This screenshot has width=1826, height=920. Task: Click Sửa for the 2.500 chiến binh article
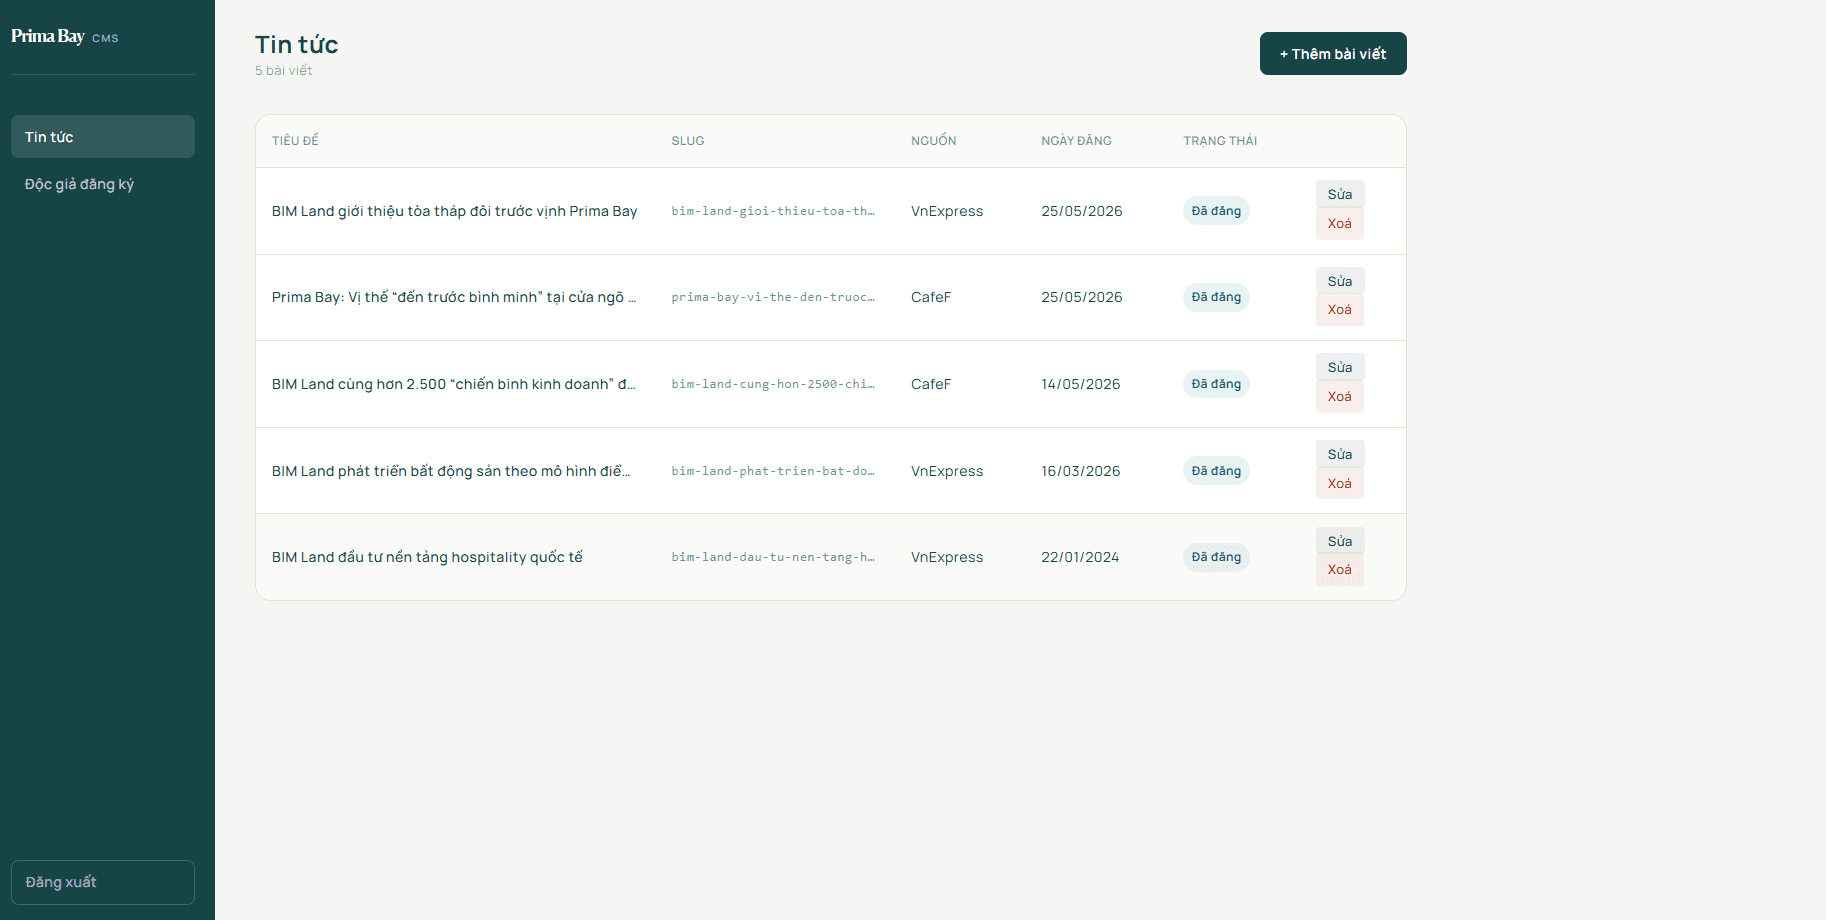tap(1340, 368)
